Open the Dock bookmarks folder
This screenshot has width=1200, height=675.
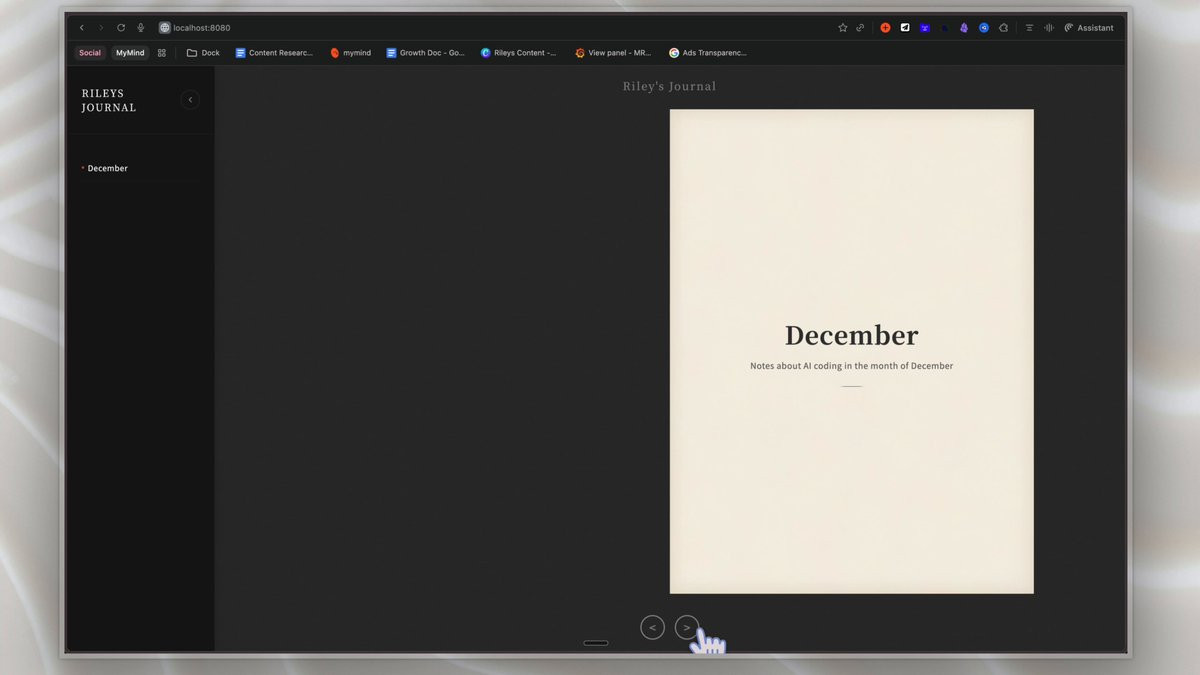tap(203, 53)
